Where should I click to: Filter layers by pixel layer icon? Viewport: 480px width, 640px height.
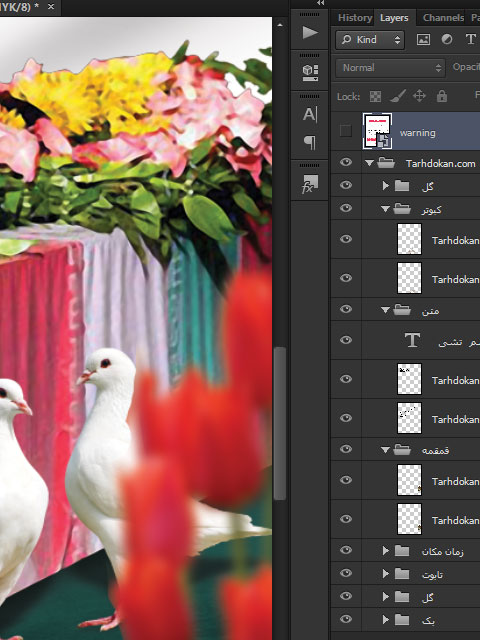click(x=423, y=40)
